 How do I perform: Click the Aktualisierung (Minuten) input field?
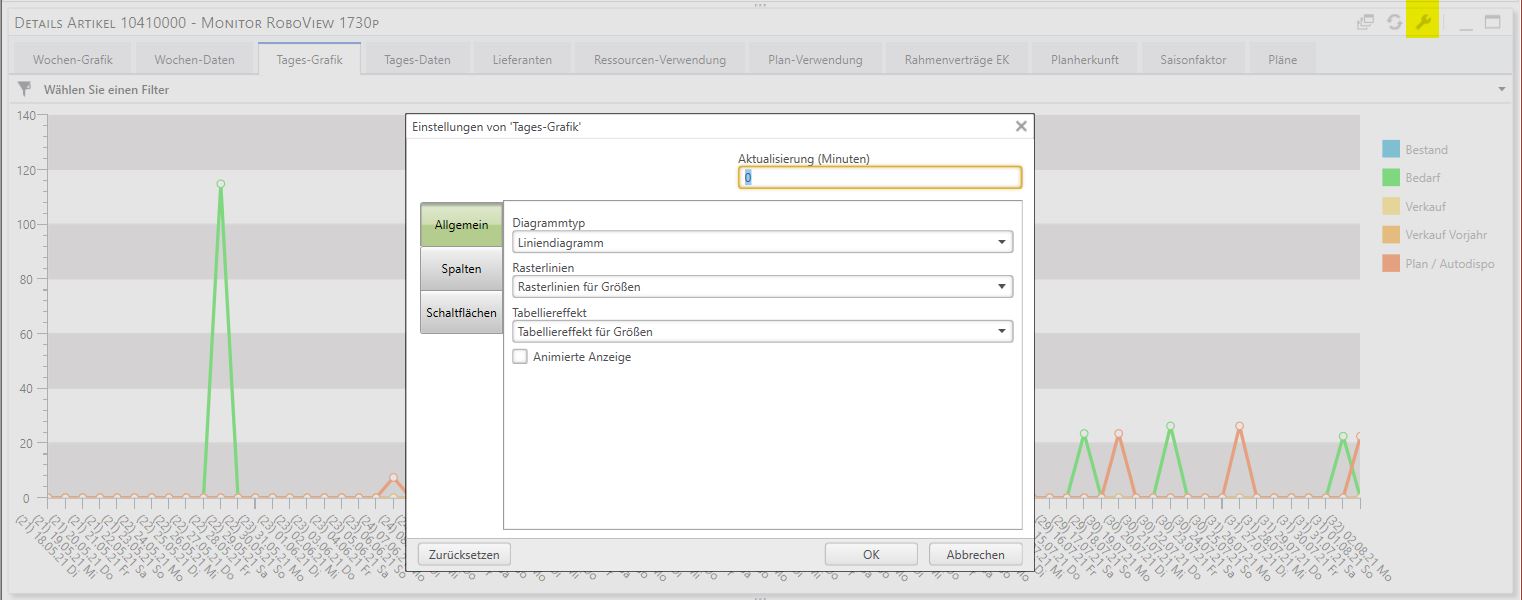pos(880,178)
